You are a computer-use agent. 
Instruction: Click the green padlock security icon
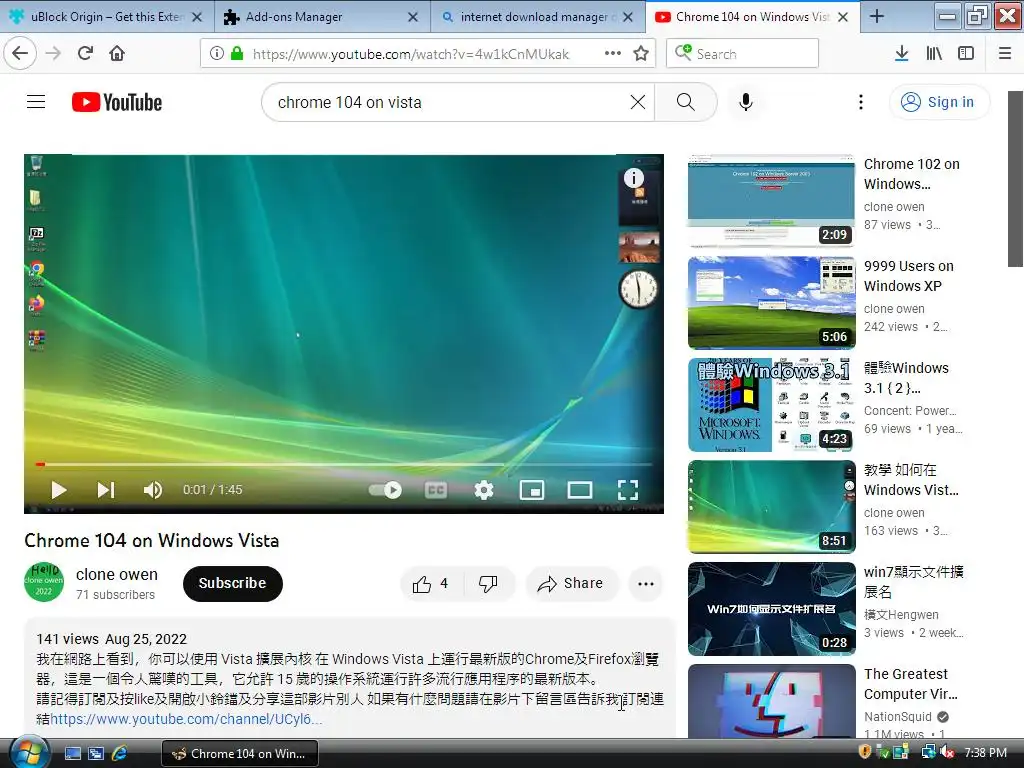(x=237, y=54)
